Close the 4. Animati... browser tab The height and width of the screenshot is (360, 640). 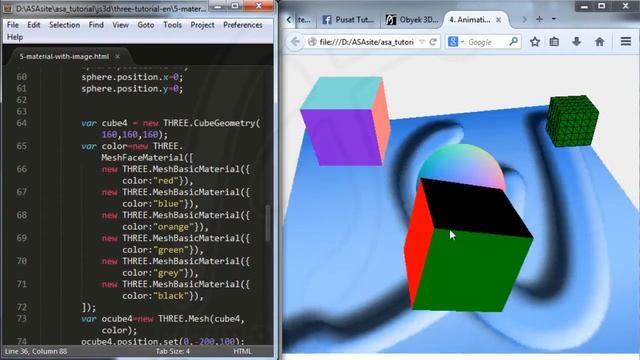point(498,20)
